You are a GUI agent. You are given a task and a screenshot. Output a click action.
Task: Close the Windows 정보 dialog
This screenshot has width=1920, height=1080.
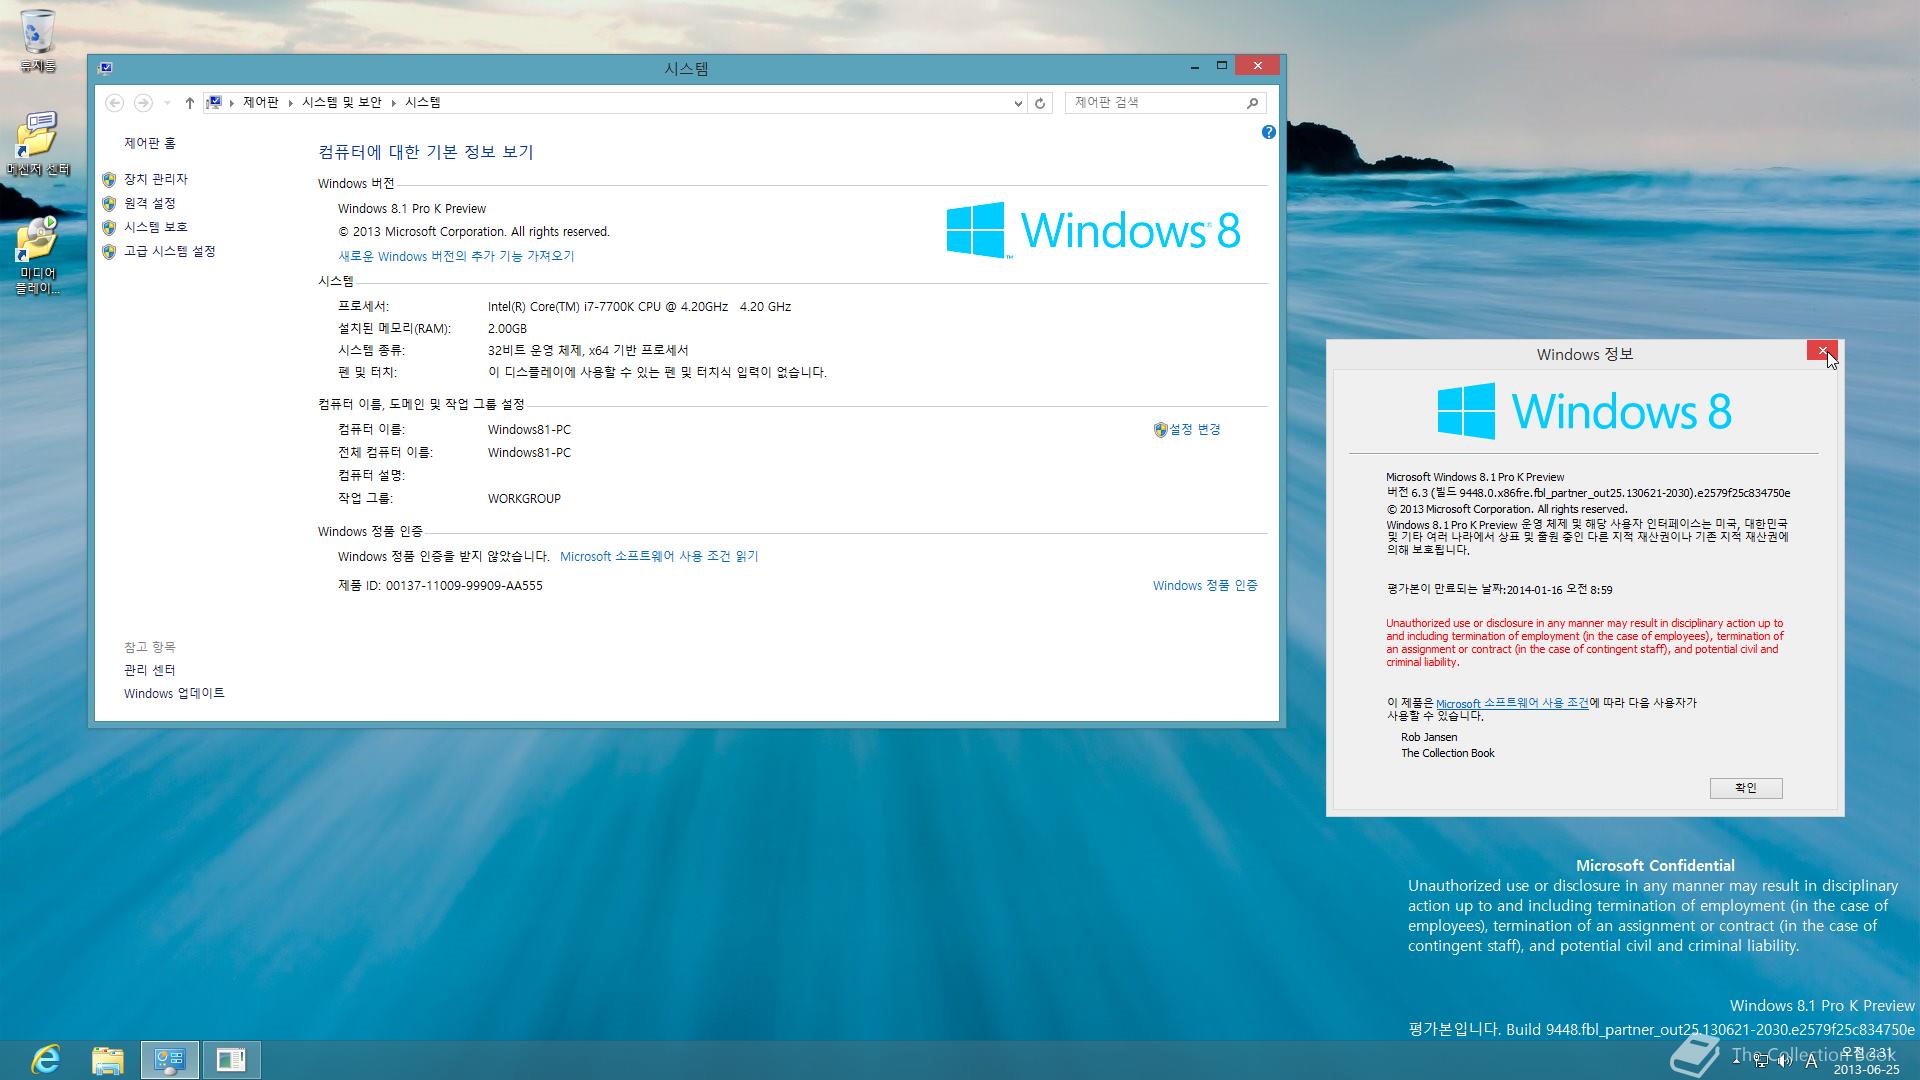pyautogui.click(x=1822, y=350)
